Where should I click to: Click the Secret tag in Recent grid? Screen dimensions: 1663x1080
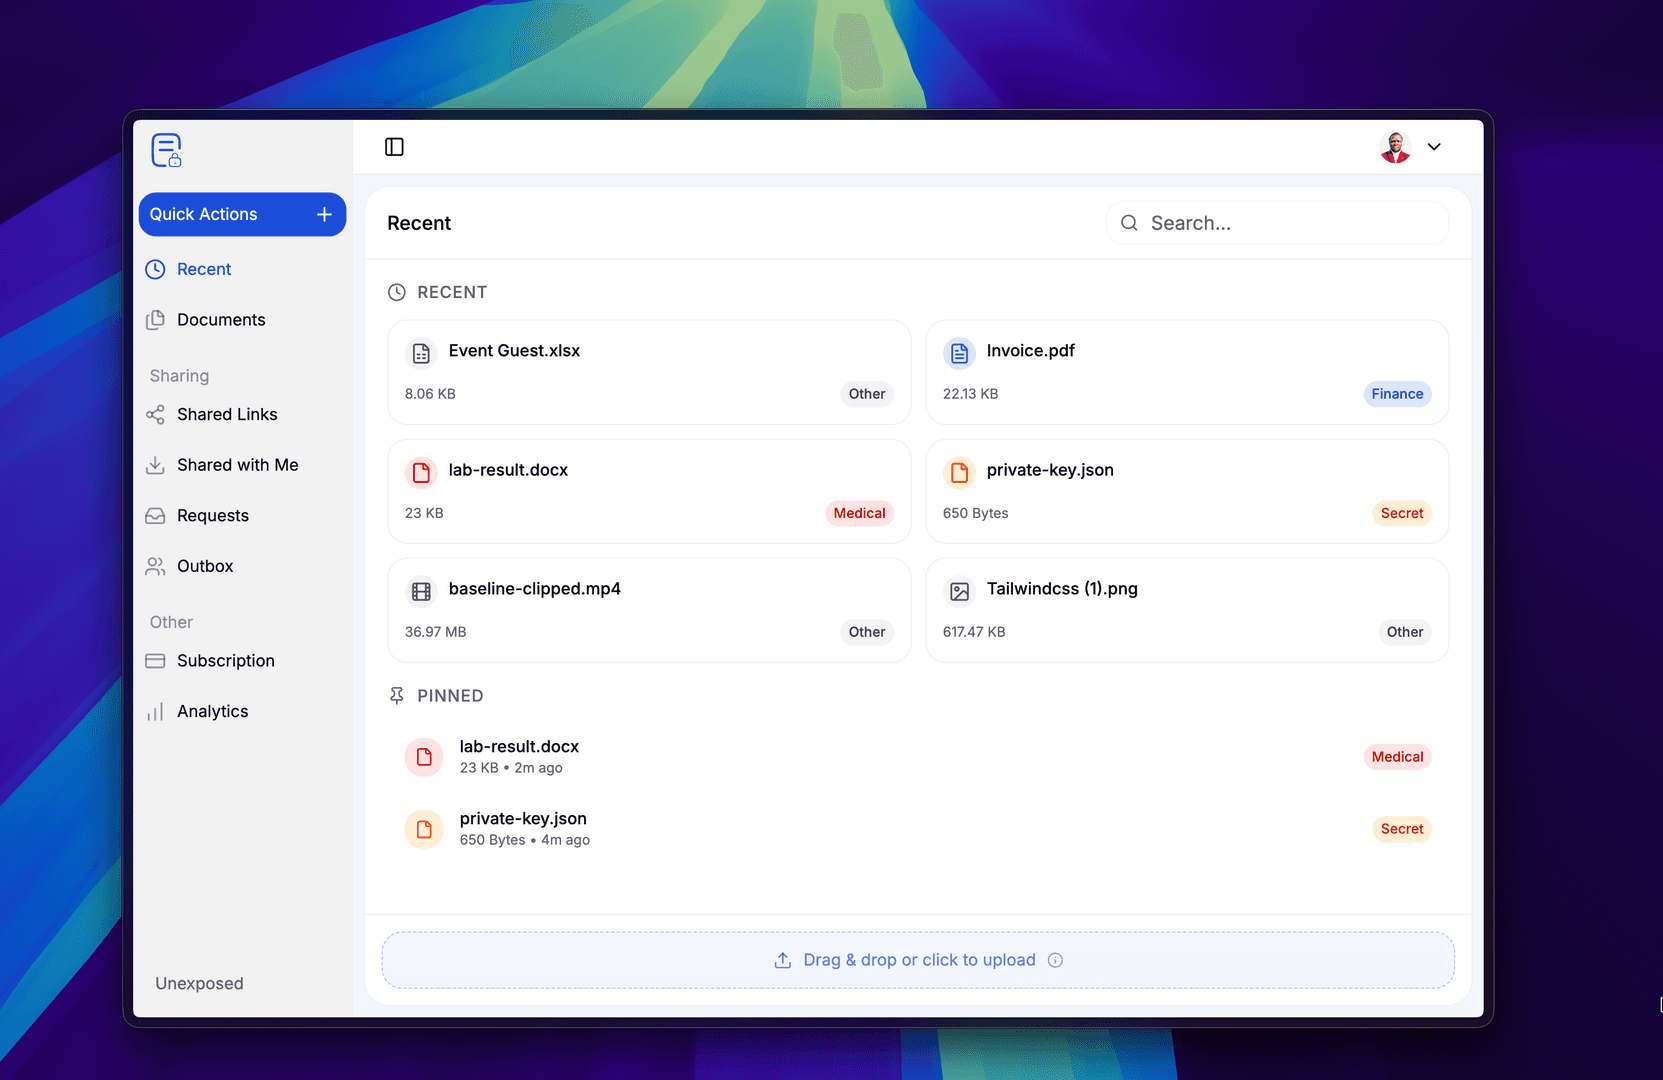click(1402, 513)
